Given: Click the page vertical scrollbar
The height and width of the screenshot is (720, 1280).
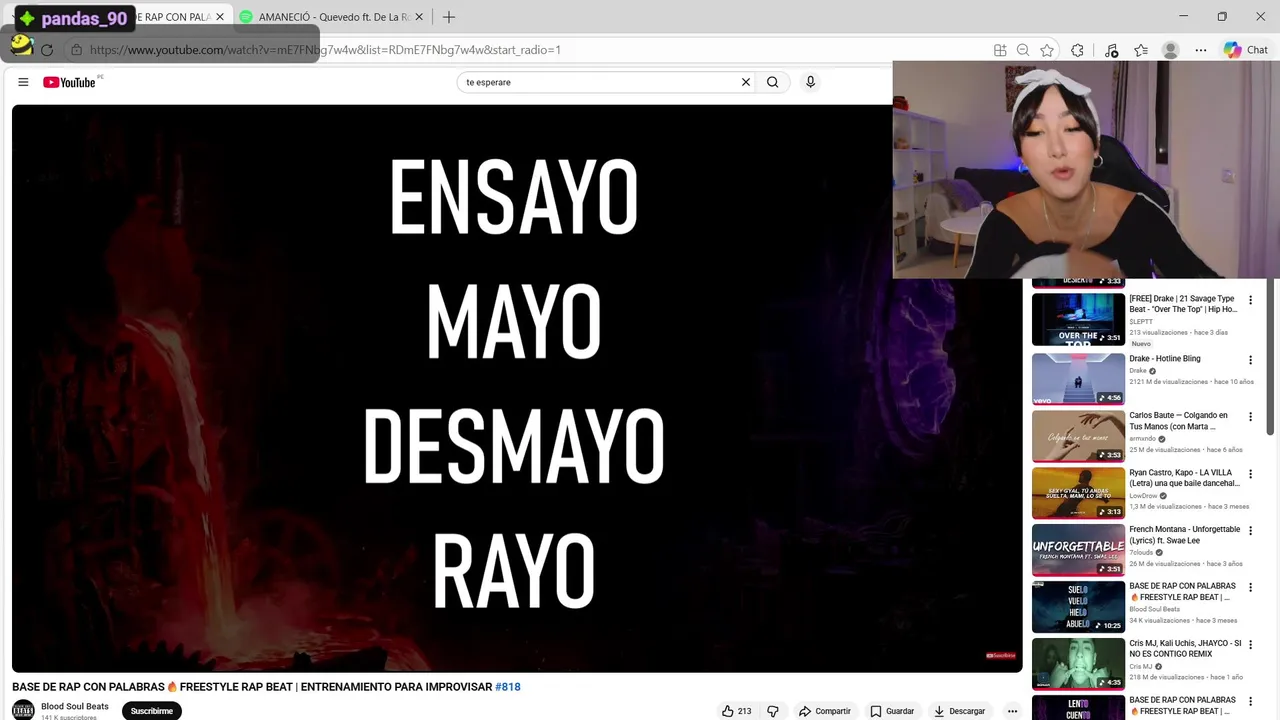Looking at the screenshot, I should (1271, 357).
